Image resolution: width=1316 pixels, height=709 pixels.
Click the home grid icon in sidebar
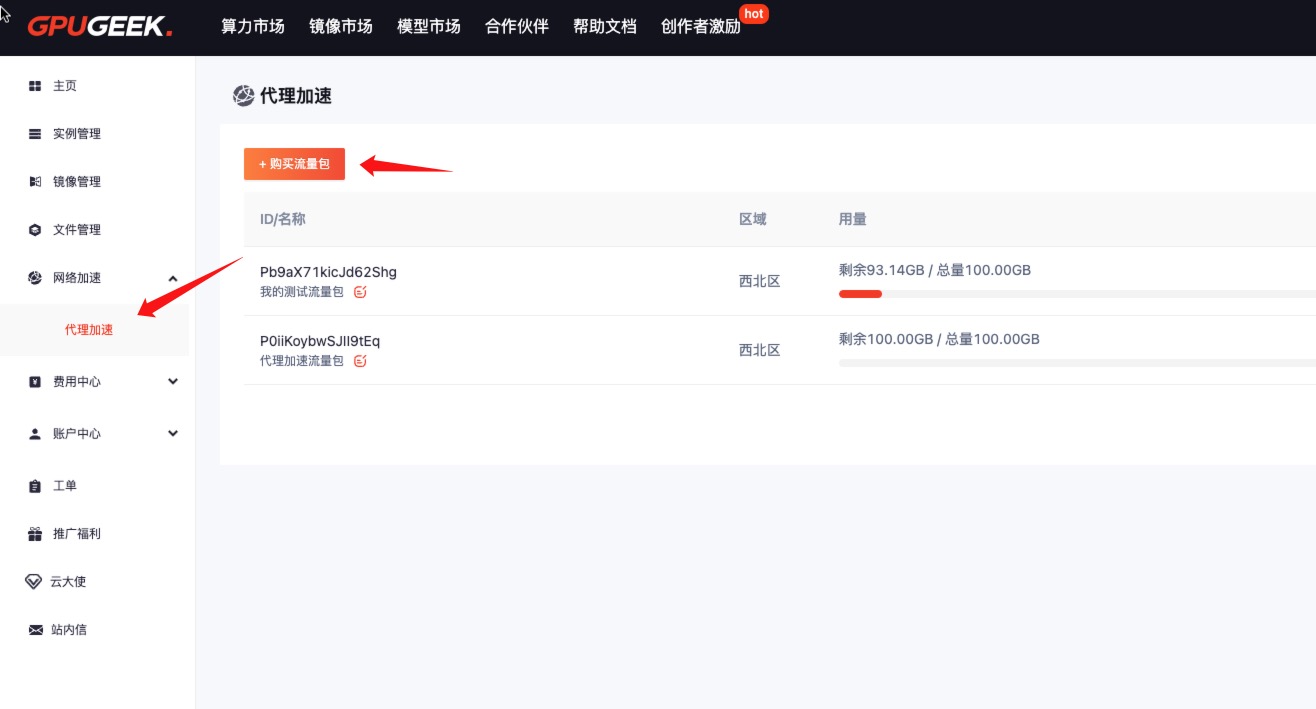pos(35,86)
